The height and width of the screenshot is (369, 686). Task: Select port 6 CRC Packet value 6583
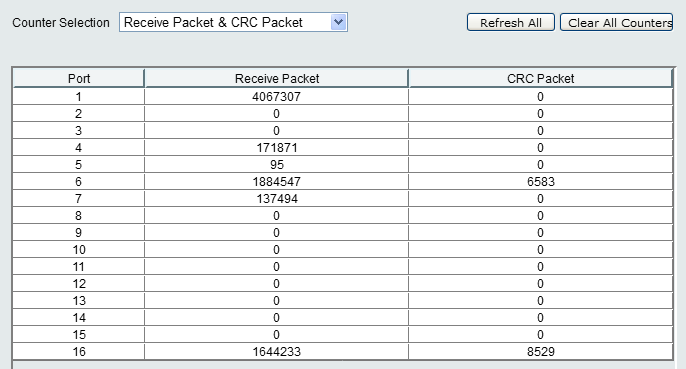pyautogui.click(x=541, y=182)
